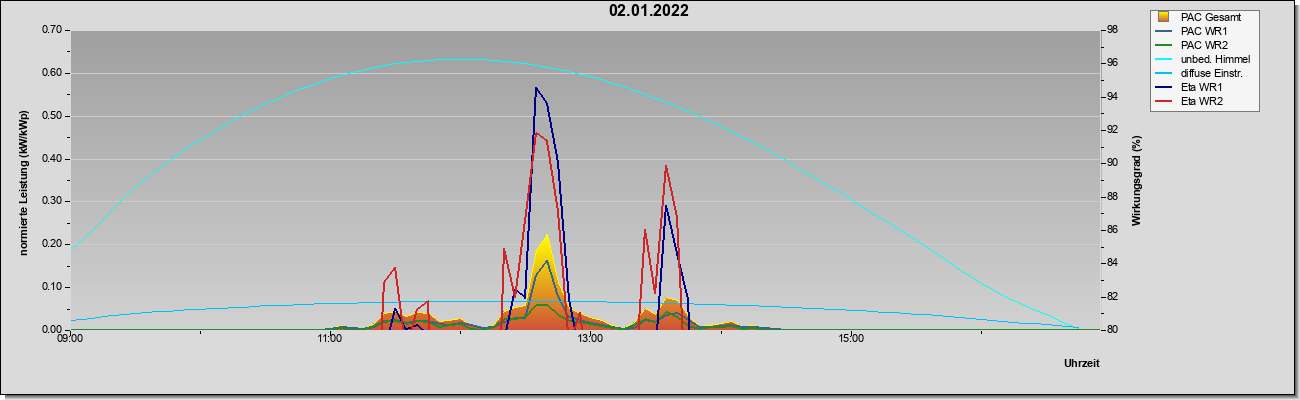The width and height of the screenshot is (1300, 400).
Task: Click the 0.30 left axis value
Action: point(52,201)
